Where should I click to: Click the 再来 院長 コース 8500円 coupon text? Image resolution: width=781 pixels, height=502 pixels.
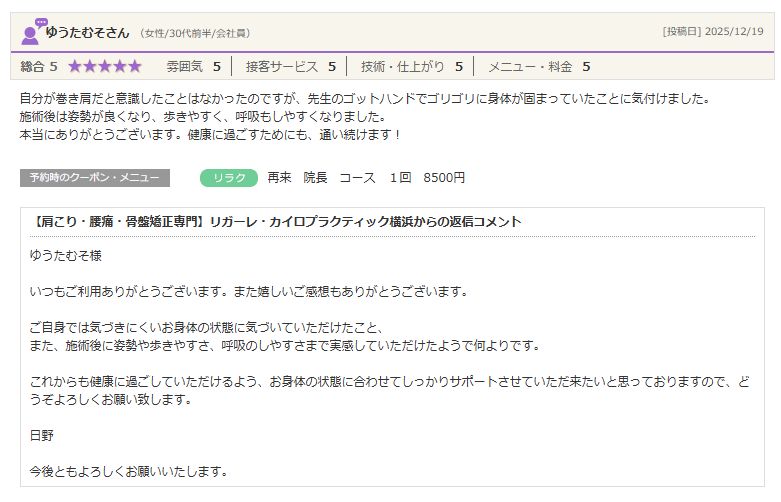(x=366, y=178)
